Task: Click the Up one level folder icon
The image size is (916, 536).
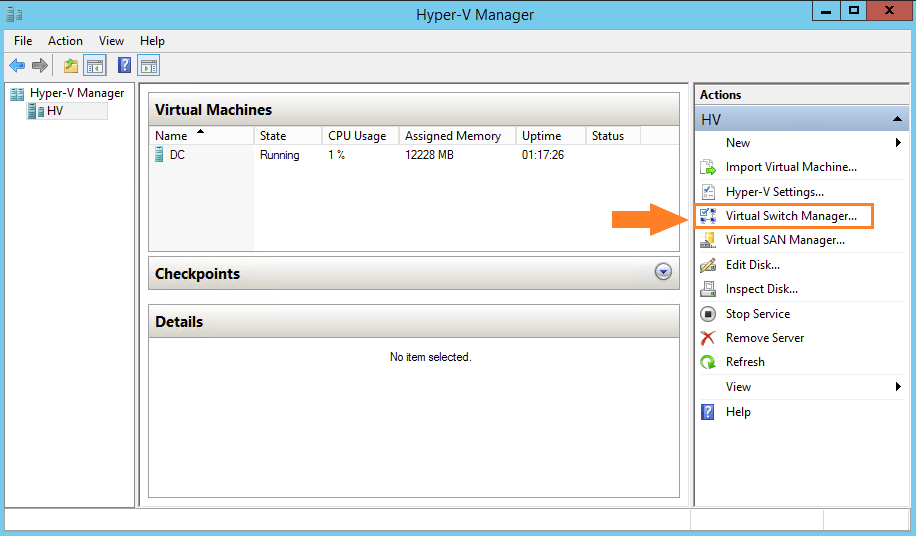Action: pyautogui.click(x=71, y=65)
